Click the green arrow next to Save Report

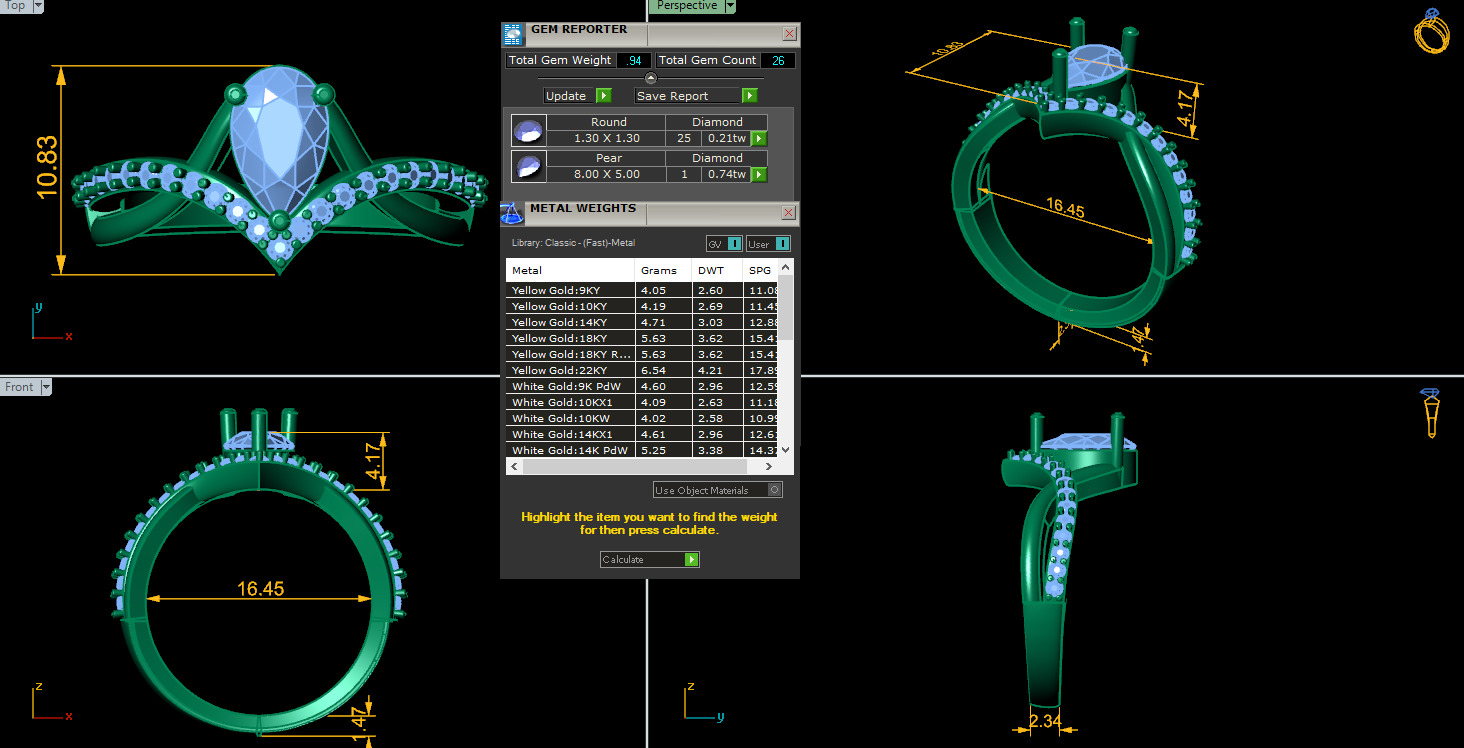pyautogui.click(x=750, y=96)
